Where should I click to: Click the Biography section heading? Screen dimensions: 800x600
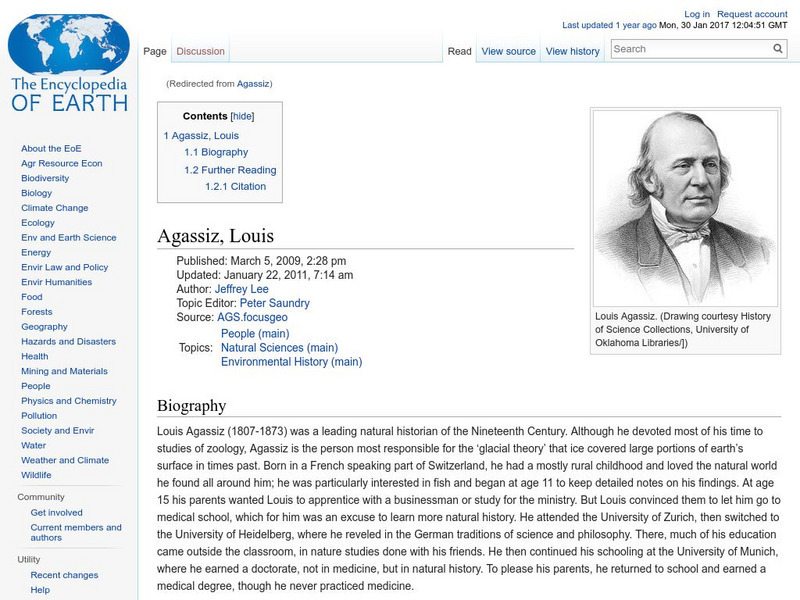[x=191, y=406]
